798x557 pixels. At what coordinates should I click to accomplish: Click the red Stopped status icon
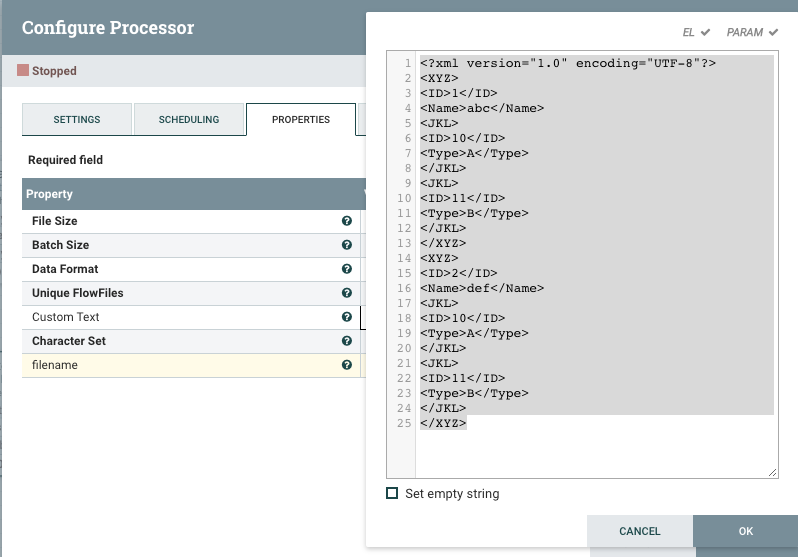pos(23,71)
